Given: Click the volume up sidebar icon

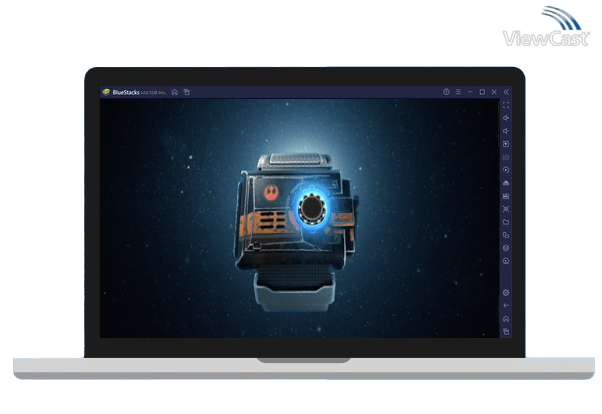Looking at the screenshot, I should click(506, 118).
